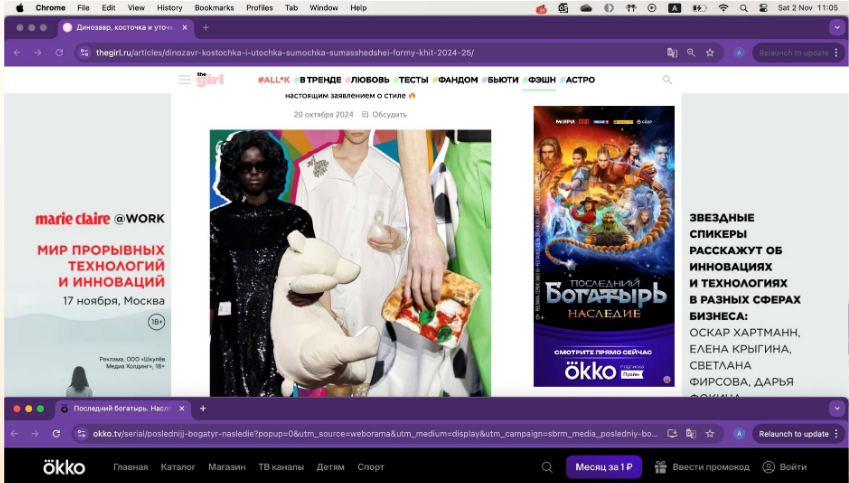The height and width of the screenshot is (483, 849).
Task: Click Войти to sign in on Okko
Action: [785, 467]
